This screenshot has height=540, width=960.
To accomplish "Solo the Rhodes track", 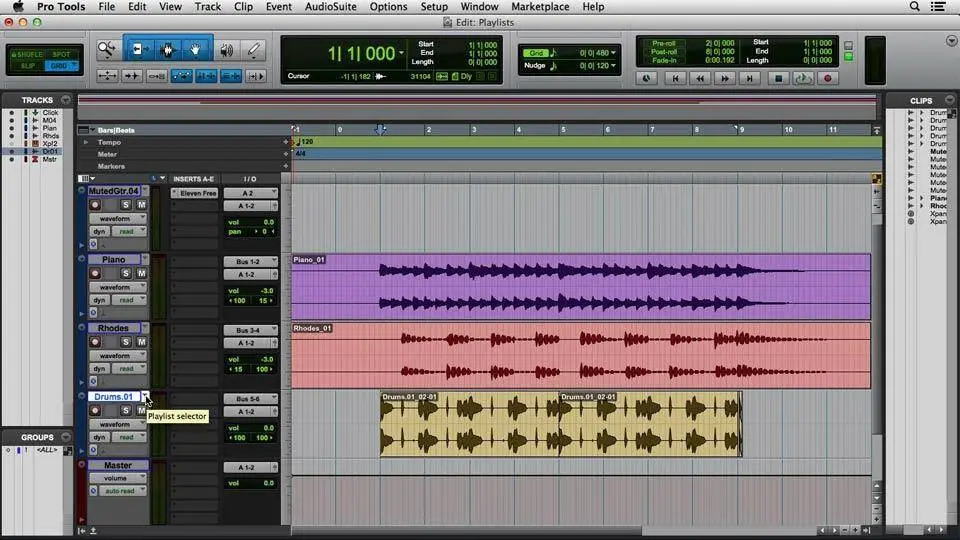I will (x=126, y=342).
